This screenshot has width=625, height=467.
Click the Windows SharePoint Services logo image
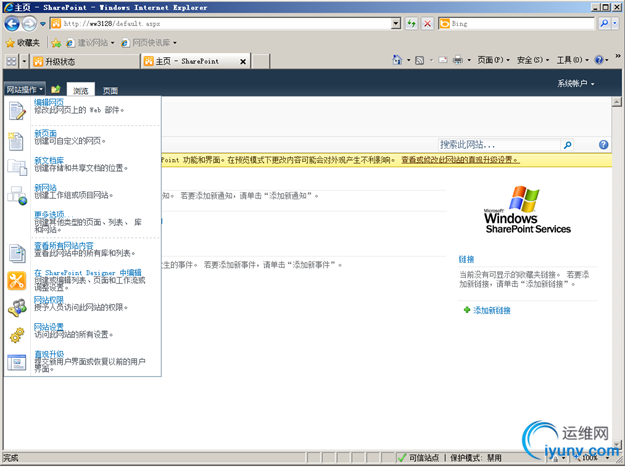(x=527, y=210)
